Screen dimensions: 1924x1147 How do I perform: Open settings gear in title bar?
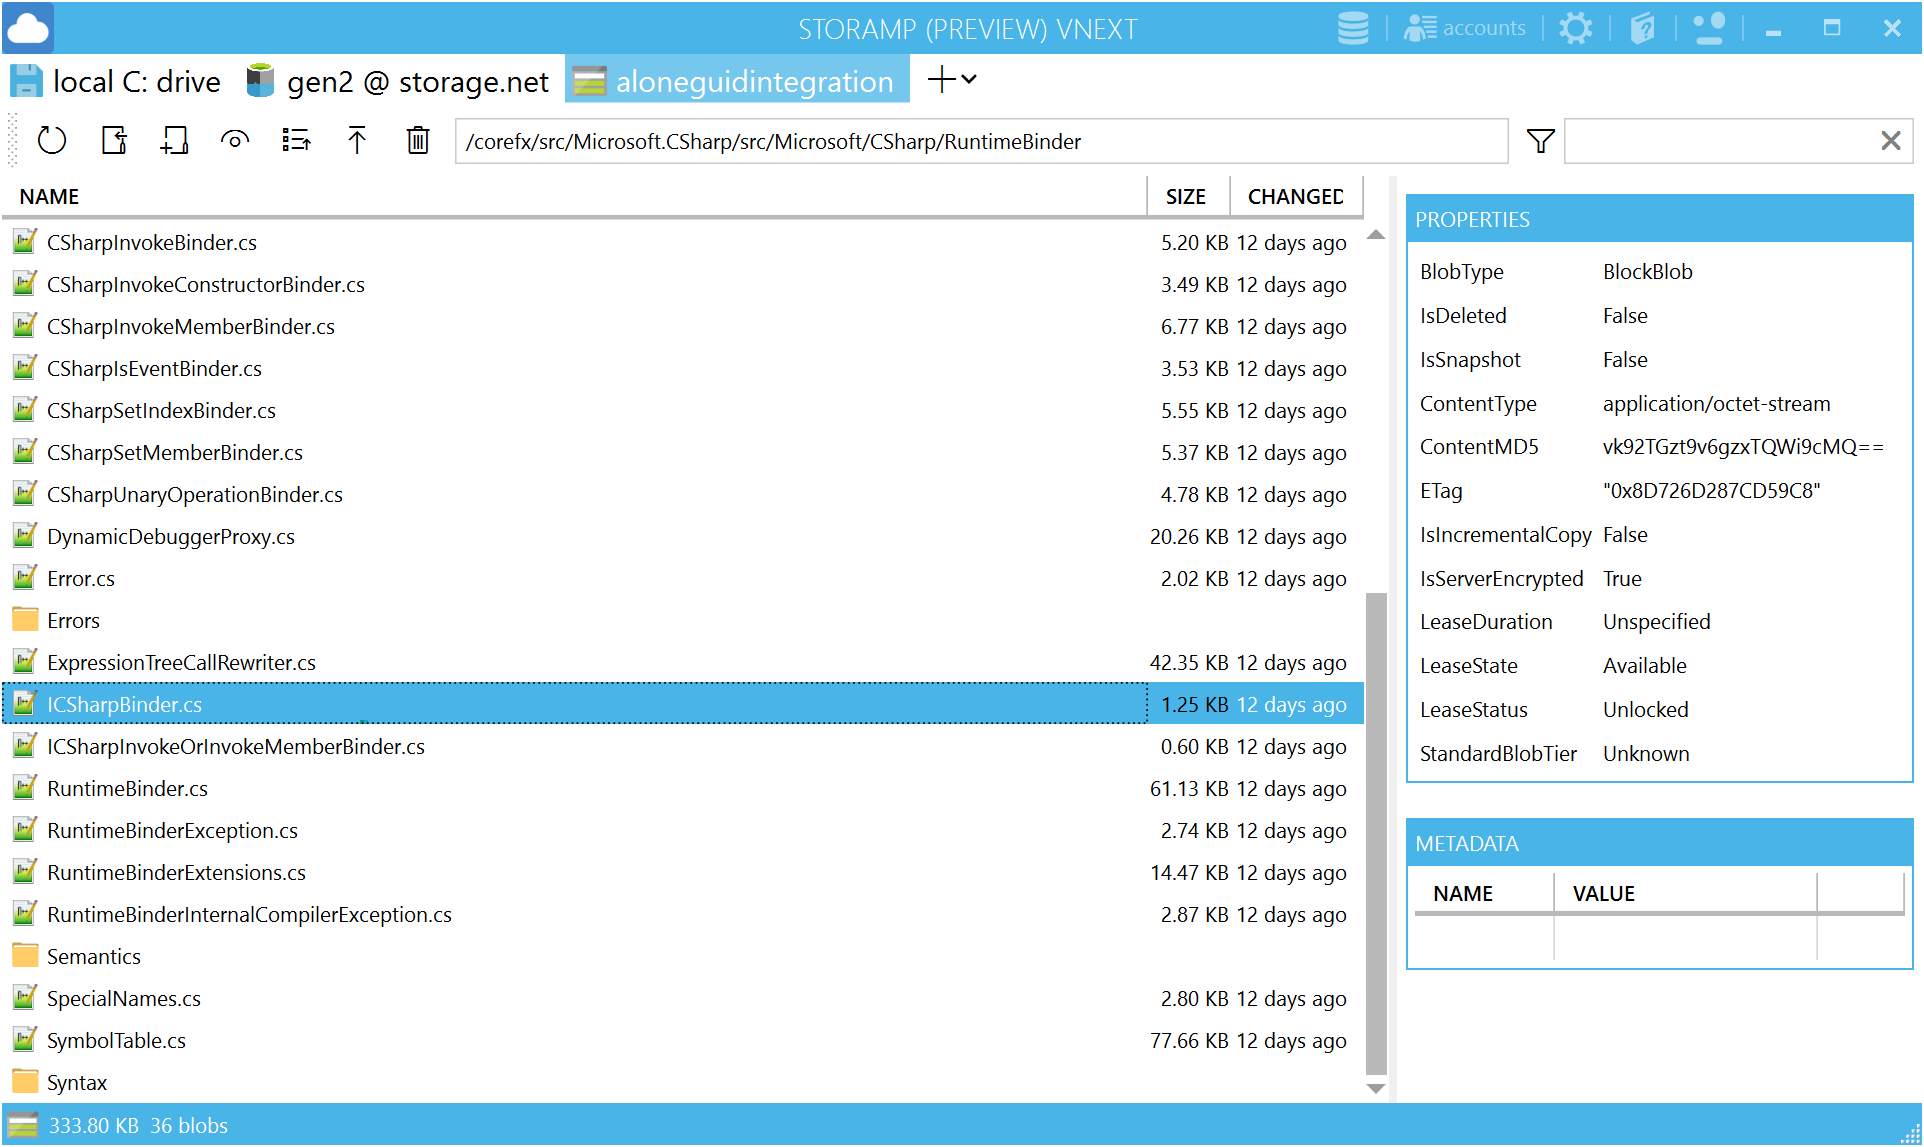tap(1575, 28)
